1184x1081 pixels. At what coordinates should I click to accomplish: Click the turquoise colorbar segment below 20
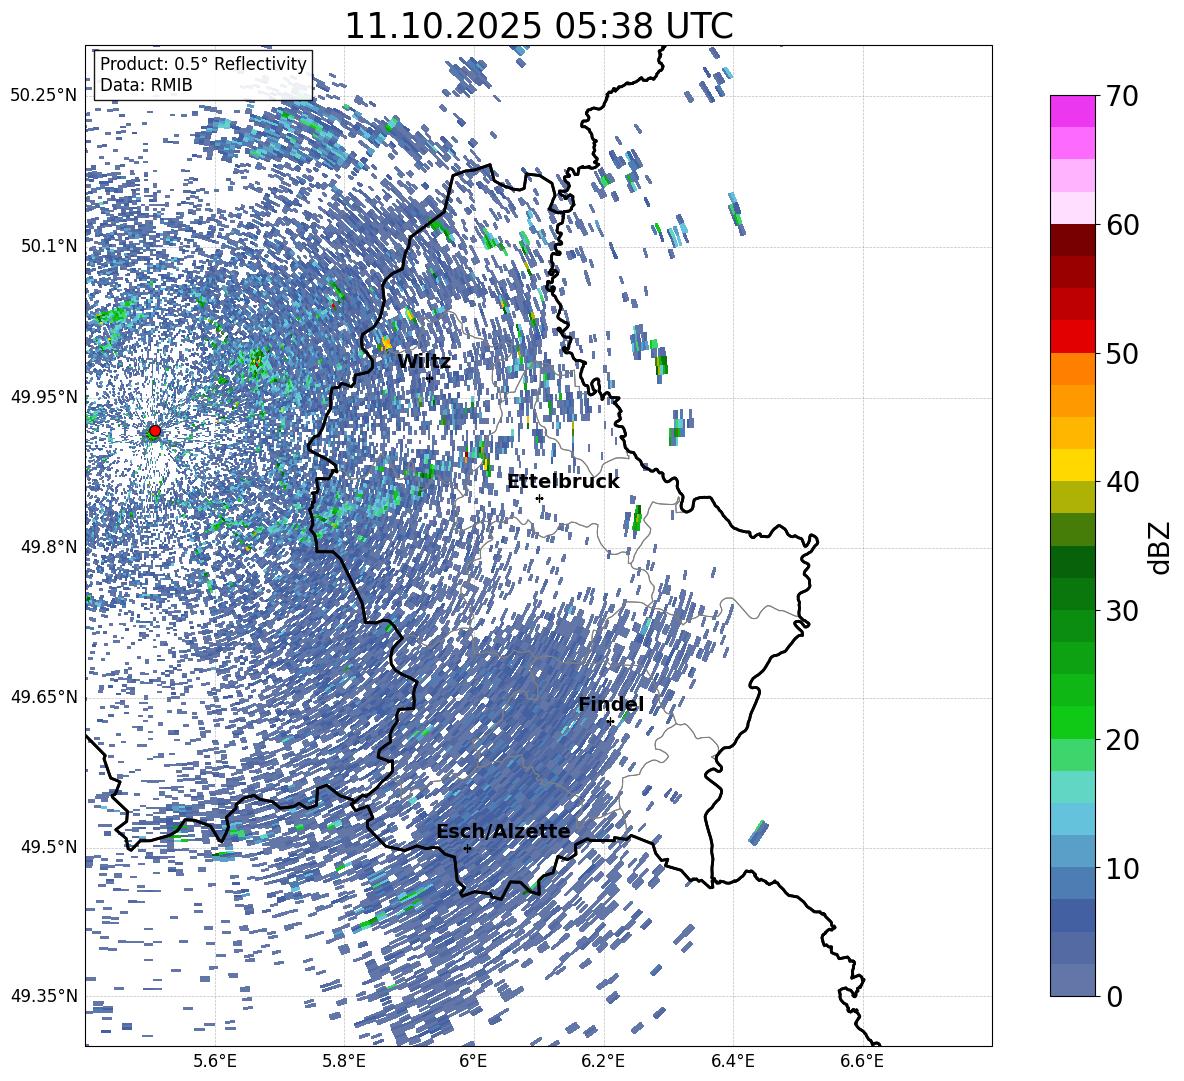tap(1072, 787)
